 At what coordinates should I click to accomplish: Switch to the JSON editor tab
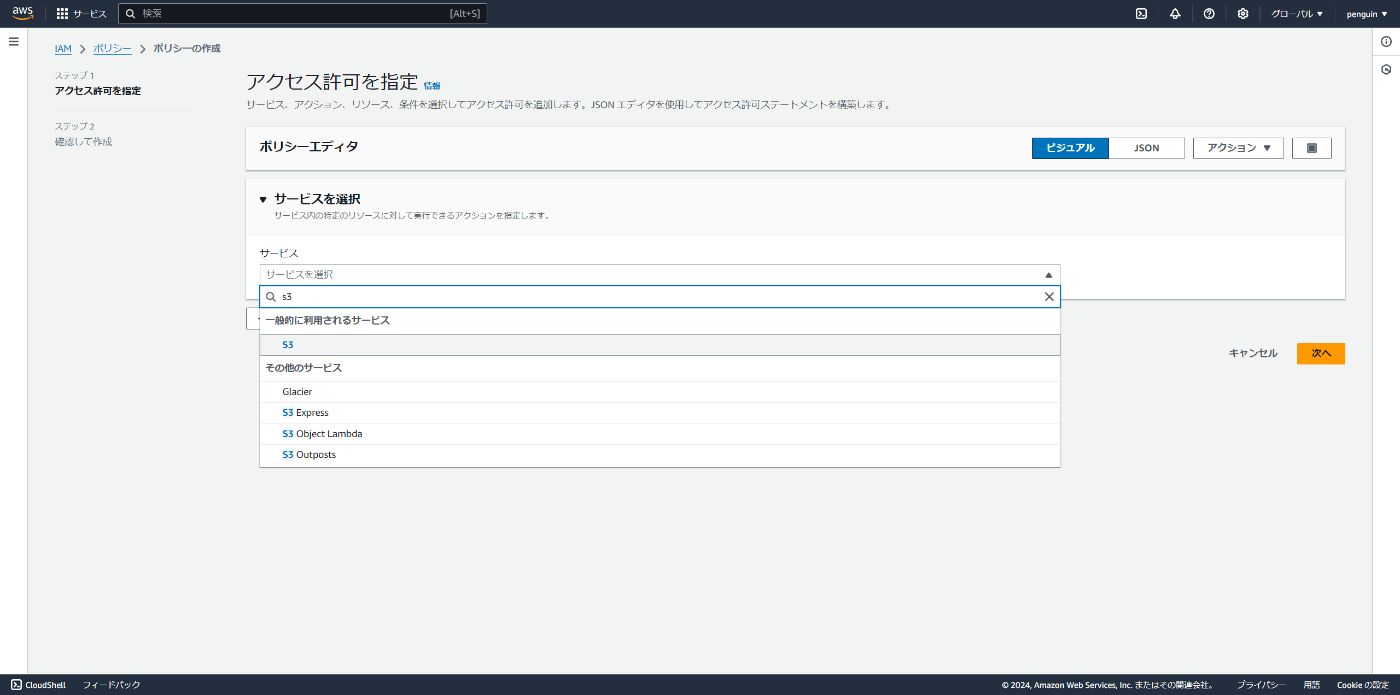(1147, 148)
